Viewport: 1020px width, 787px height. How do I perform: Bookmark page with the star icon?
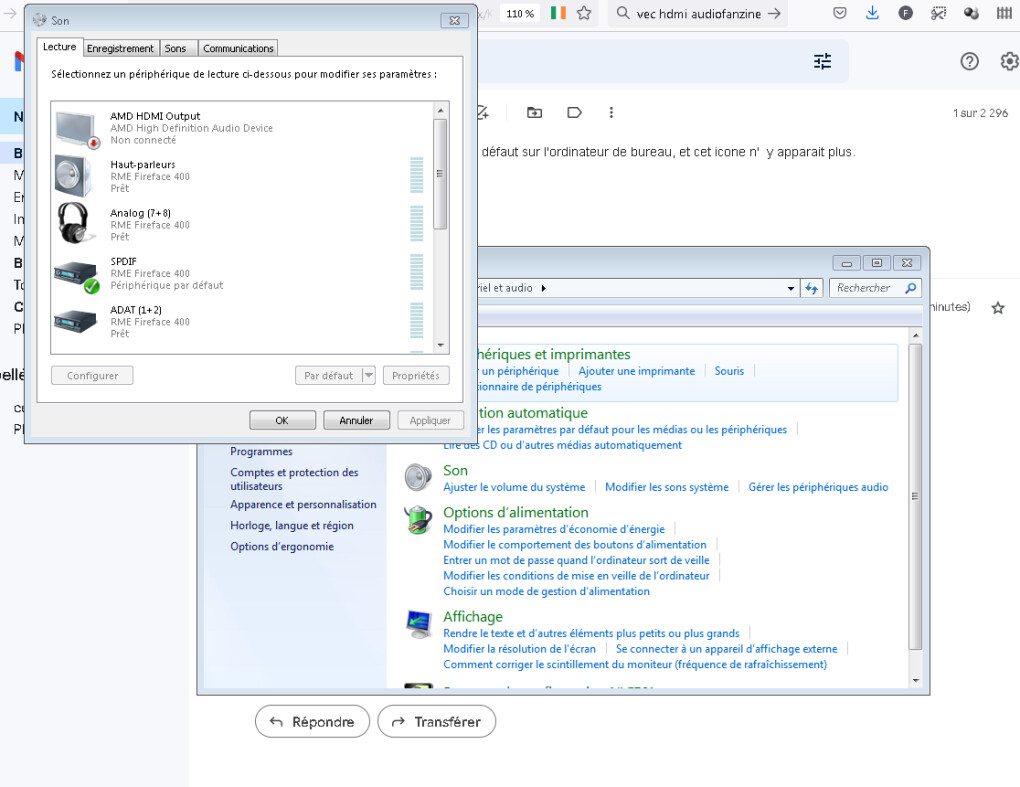pyautogui.click(x=584, y=13)
